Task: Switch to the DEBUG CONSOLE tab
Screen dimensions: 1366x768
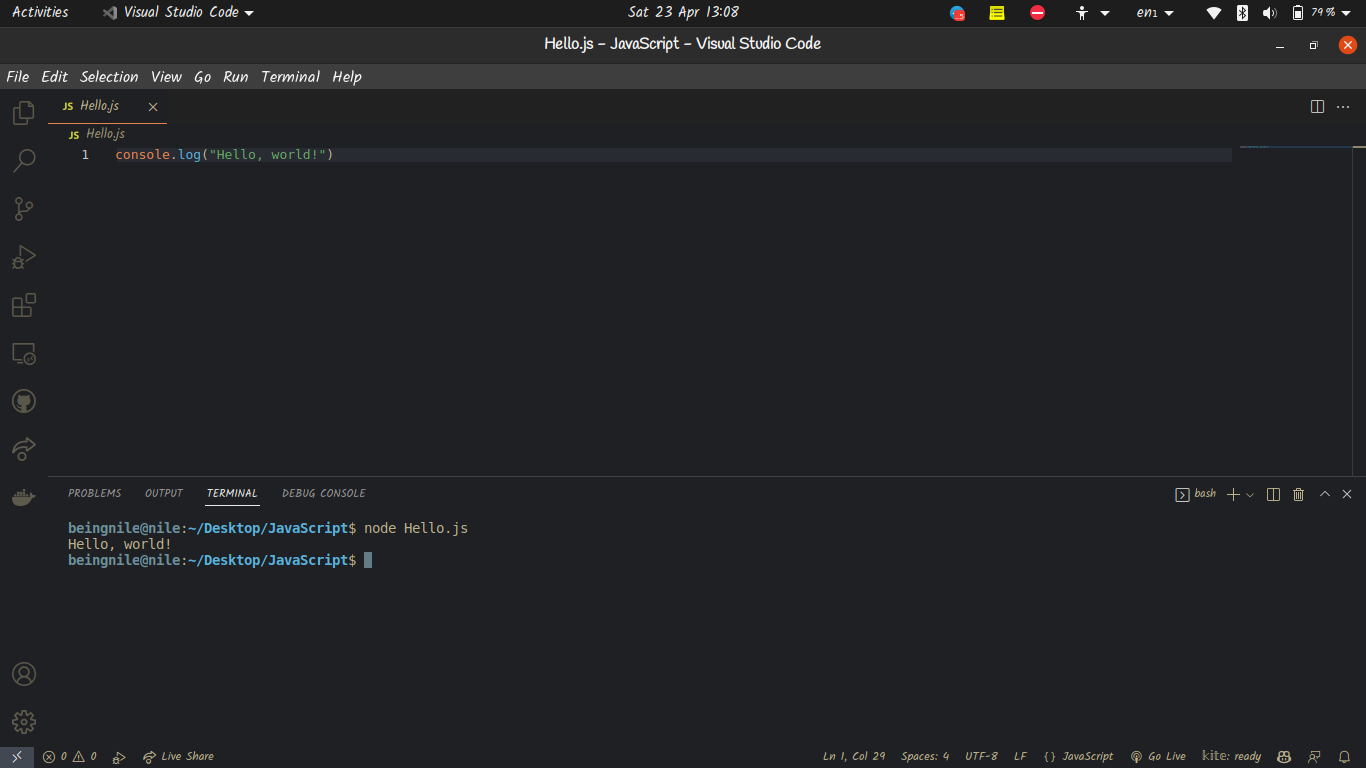Action: click(324, 494)
